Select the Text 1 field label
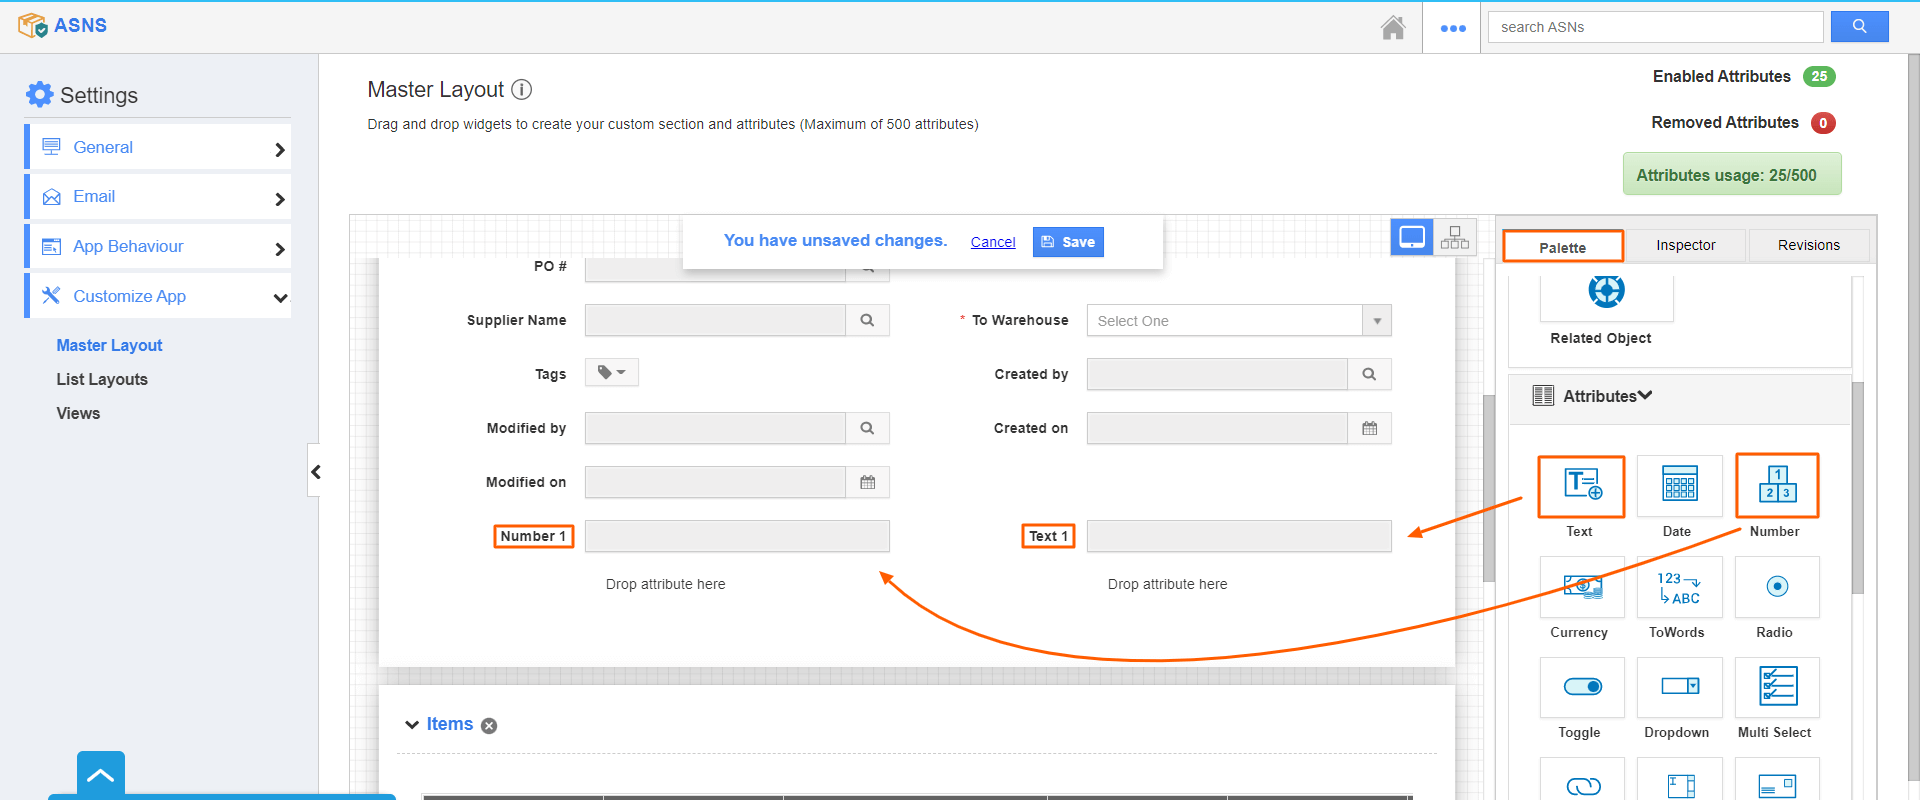 [1048, 537]
